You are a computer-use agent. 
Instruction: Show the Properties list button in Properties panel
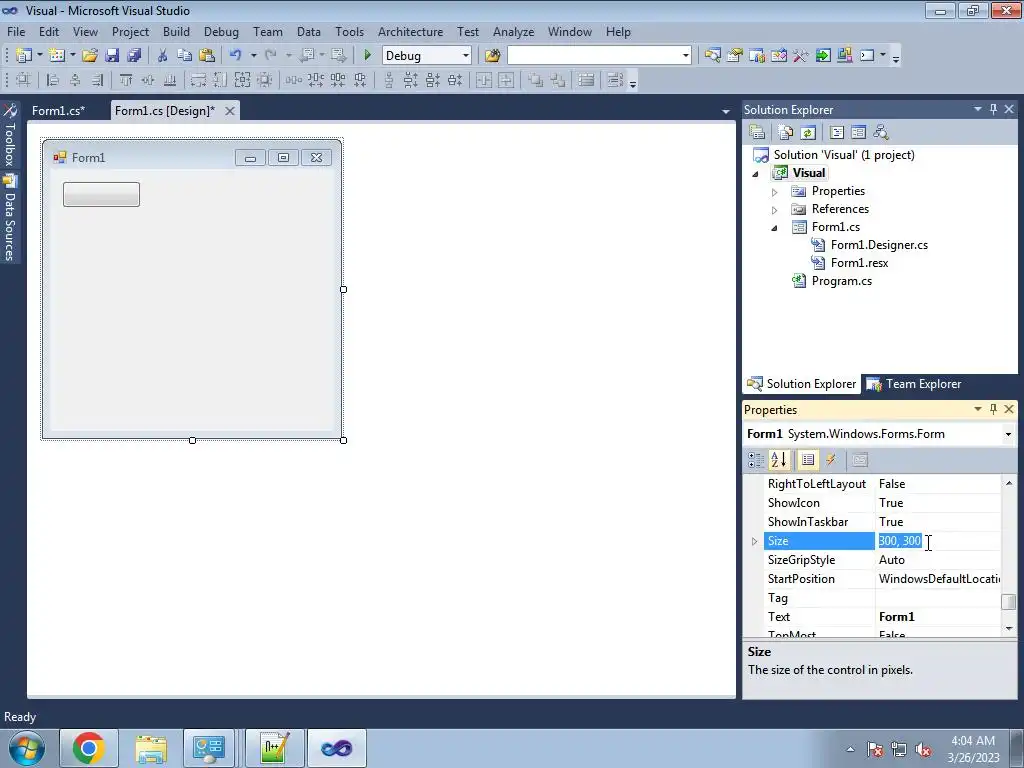point(808,460)
